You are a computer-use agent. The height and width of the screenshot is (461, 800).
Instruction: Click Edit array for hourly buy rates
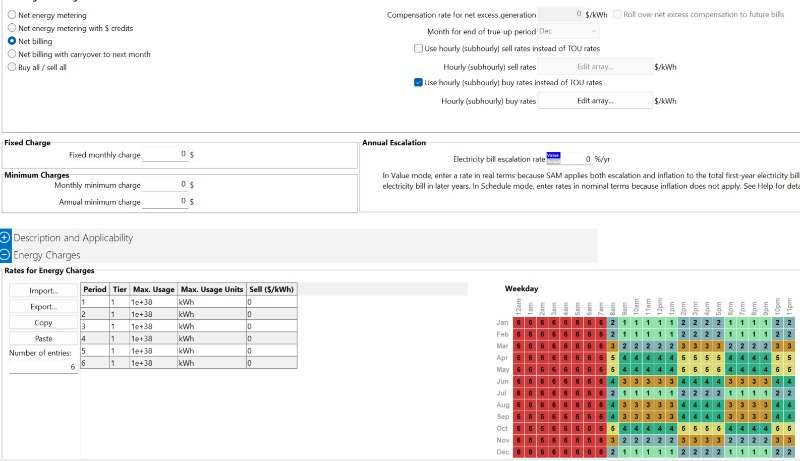point(594,101)
